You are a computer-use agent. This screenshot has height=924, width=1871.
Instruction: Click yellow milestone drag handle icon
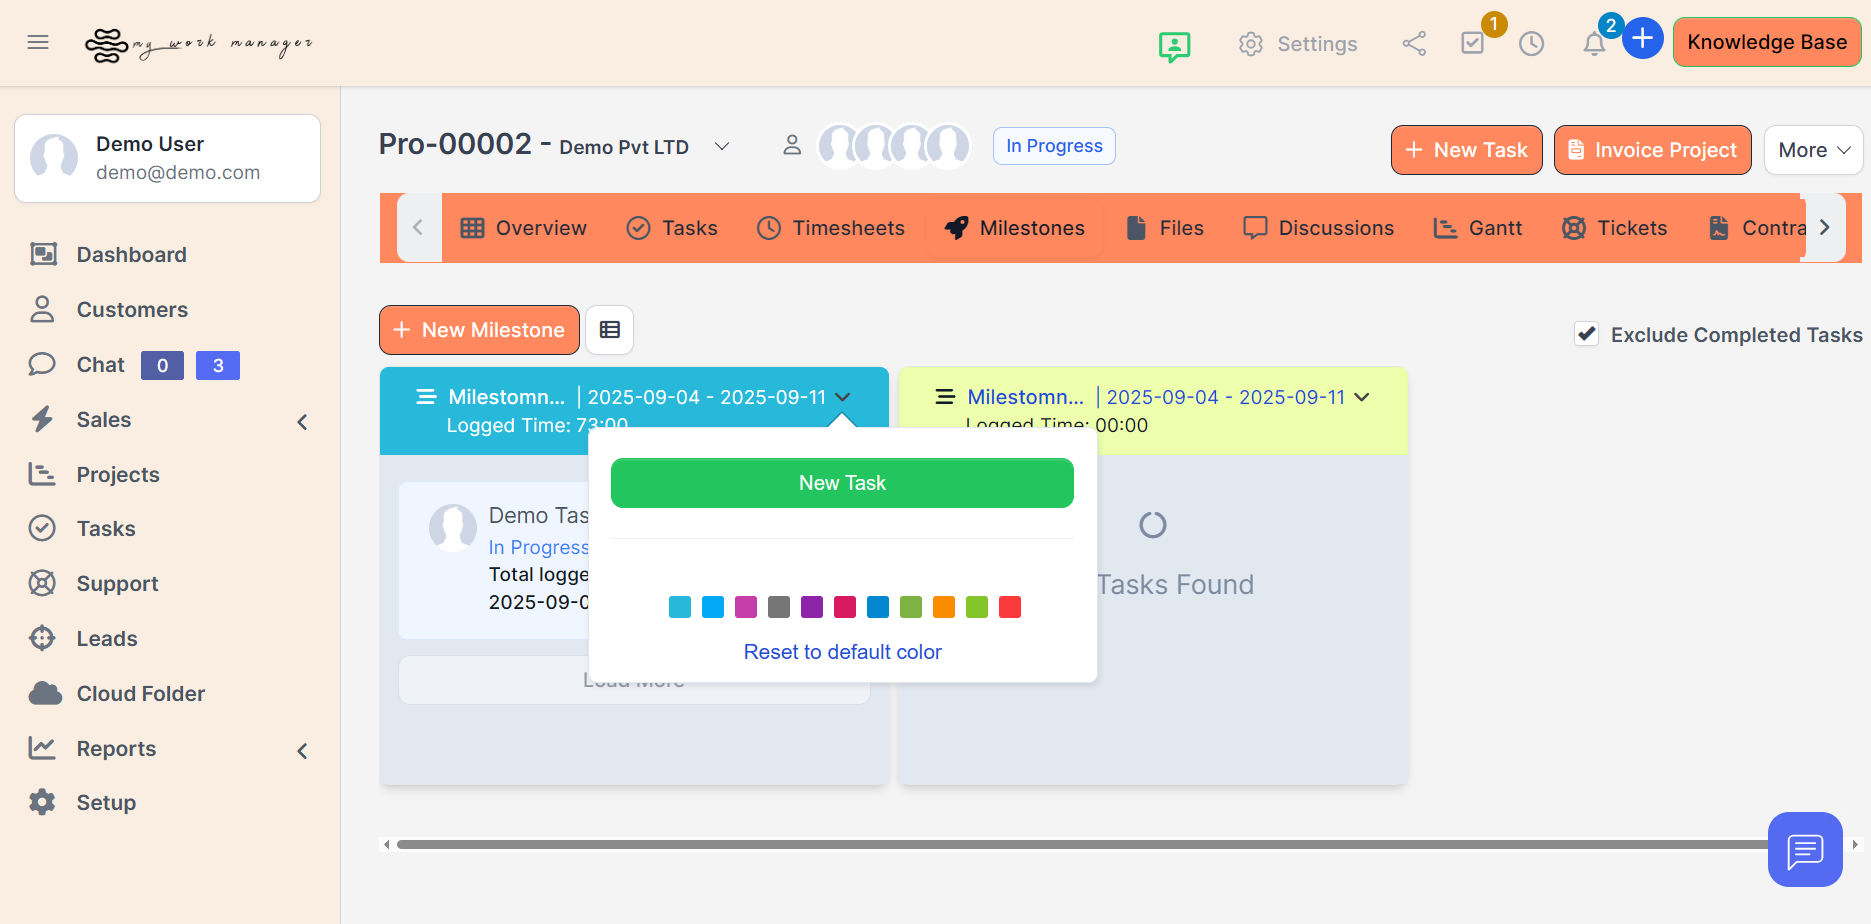tap(945, 397)
